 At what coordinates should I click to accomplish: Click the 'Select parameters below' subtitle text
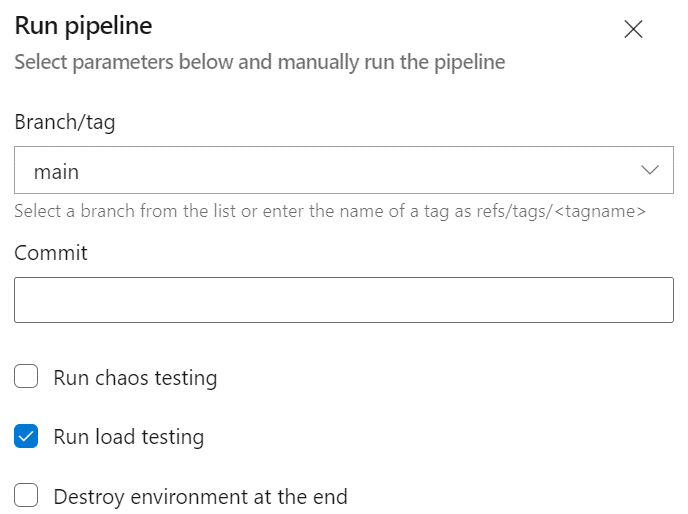tap(260, 62)
